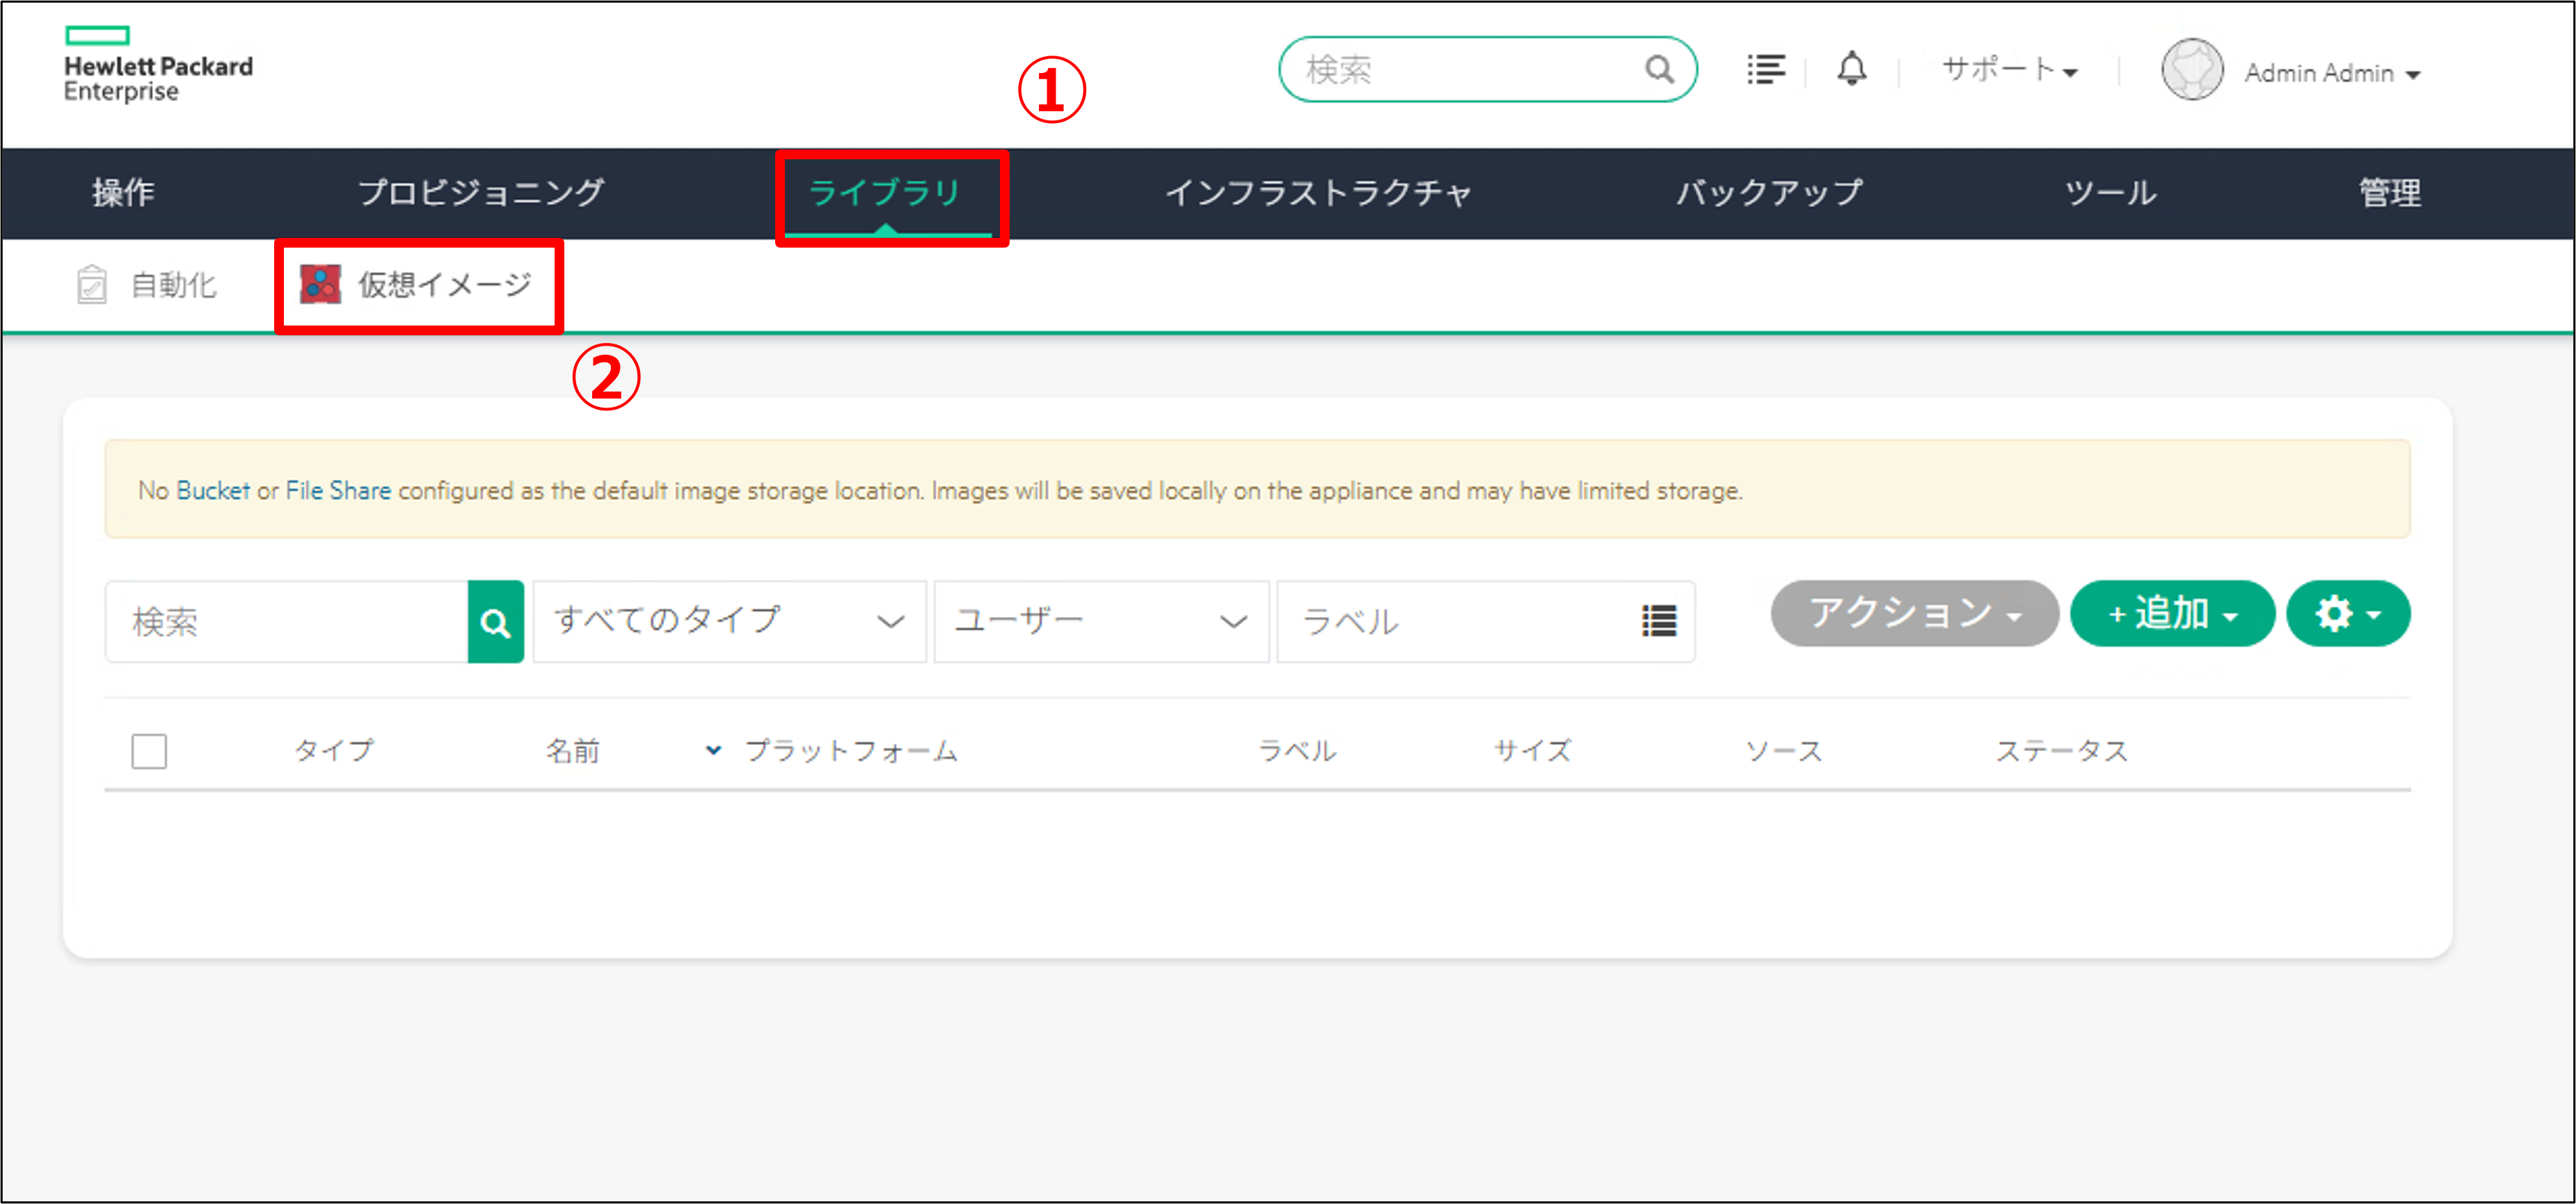Click the table 検索 input field
Screen dimensions: 2576x1204
287,622
